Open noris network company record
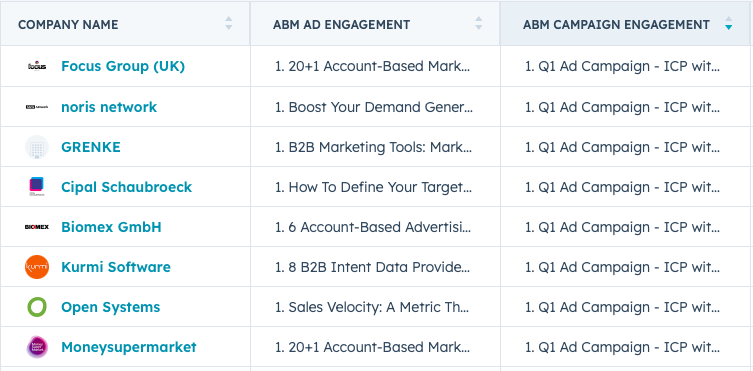The height and width of the screenshot is (371, 753). pos(109,107)
